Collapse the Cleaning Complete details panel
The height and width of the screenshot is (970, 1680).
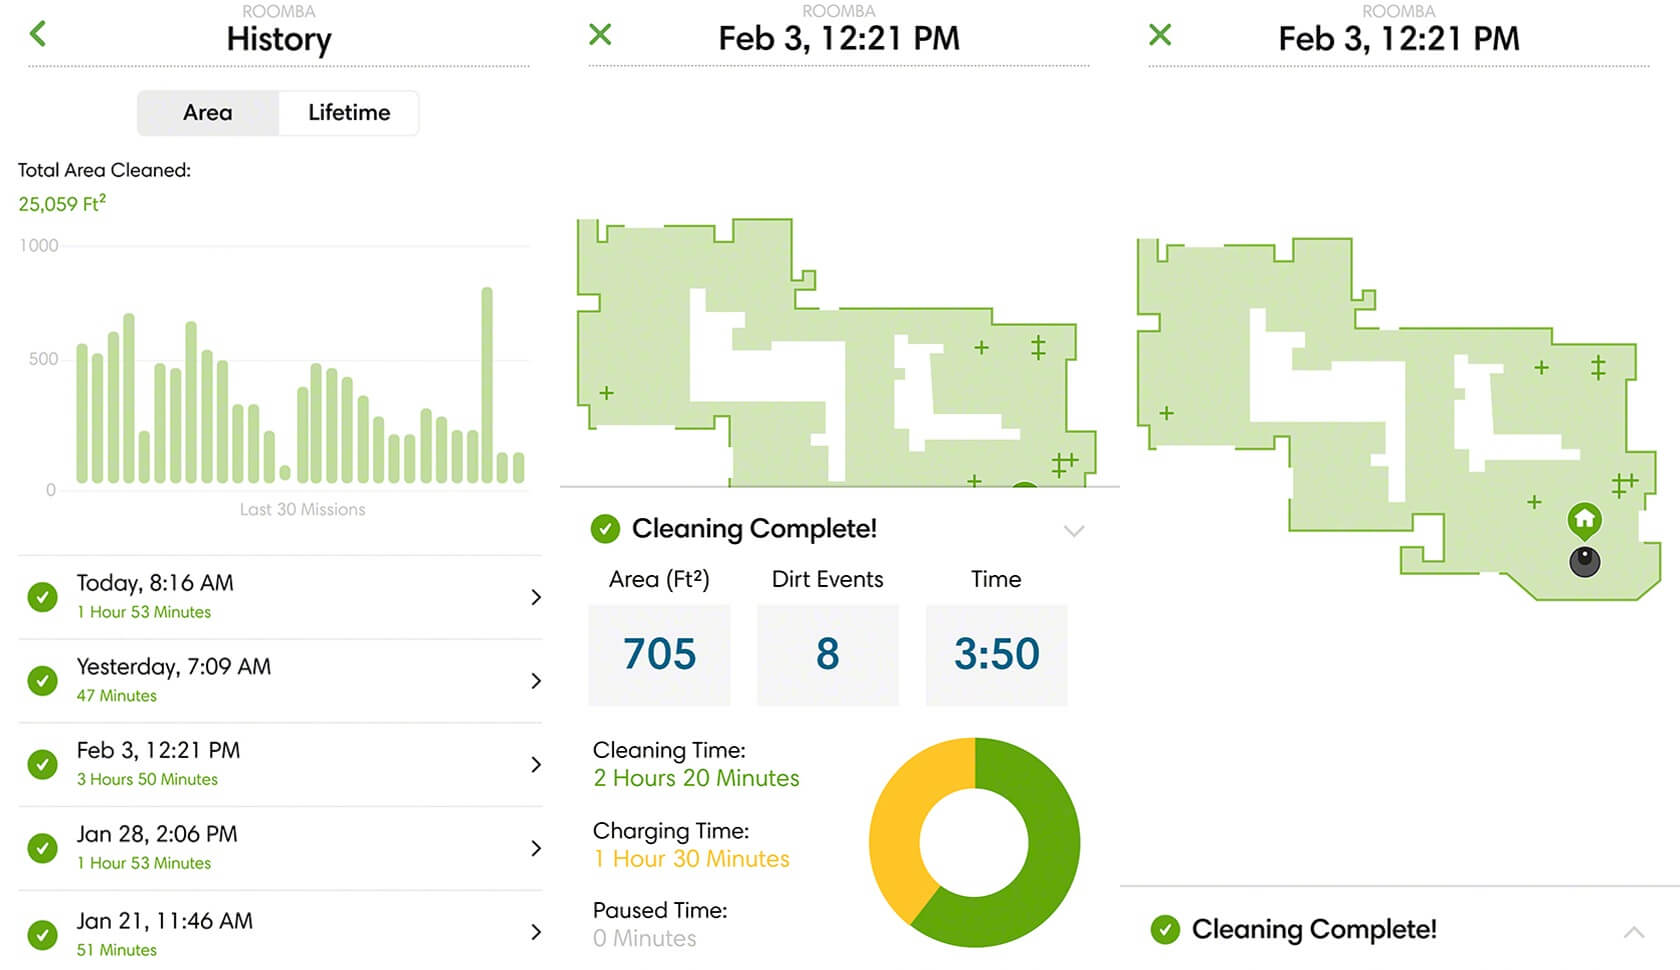point(1074,530)
